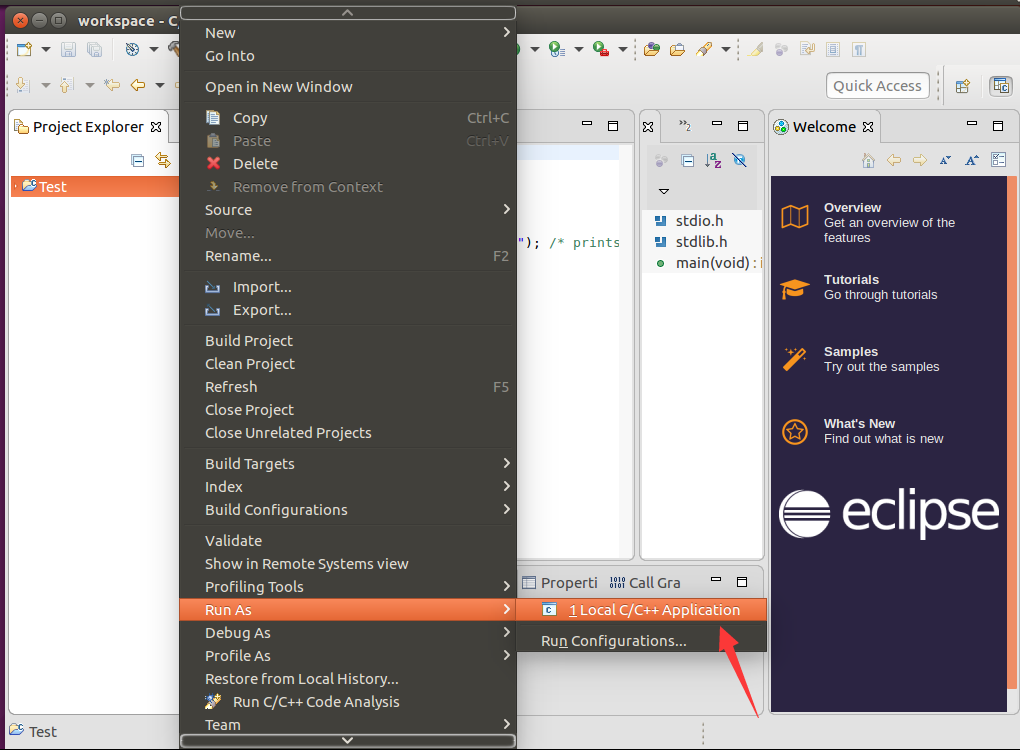
Task: Click the Previous Annotation toolbar icon
Action: coord(66,85)
